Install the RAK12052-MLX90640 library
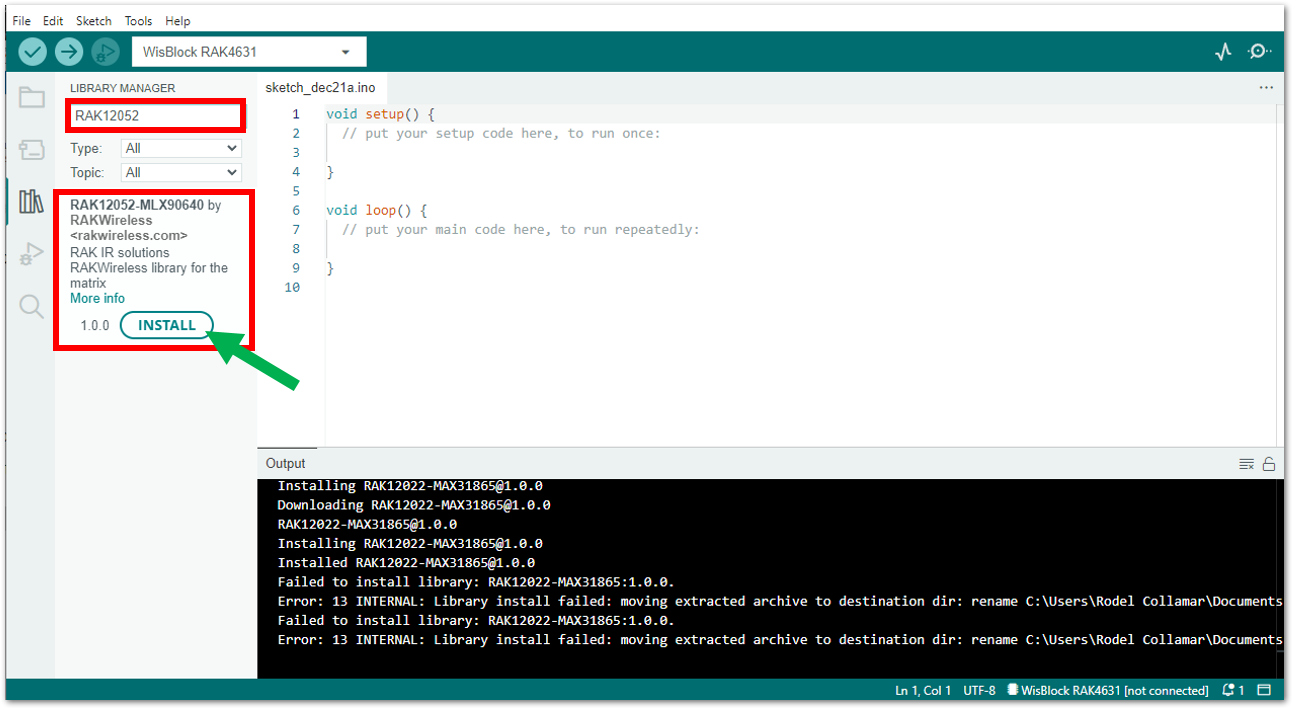This screenshot has height=709, width=1293. pyautogui.click(x=167, y=325)
